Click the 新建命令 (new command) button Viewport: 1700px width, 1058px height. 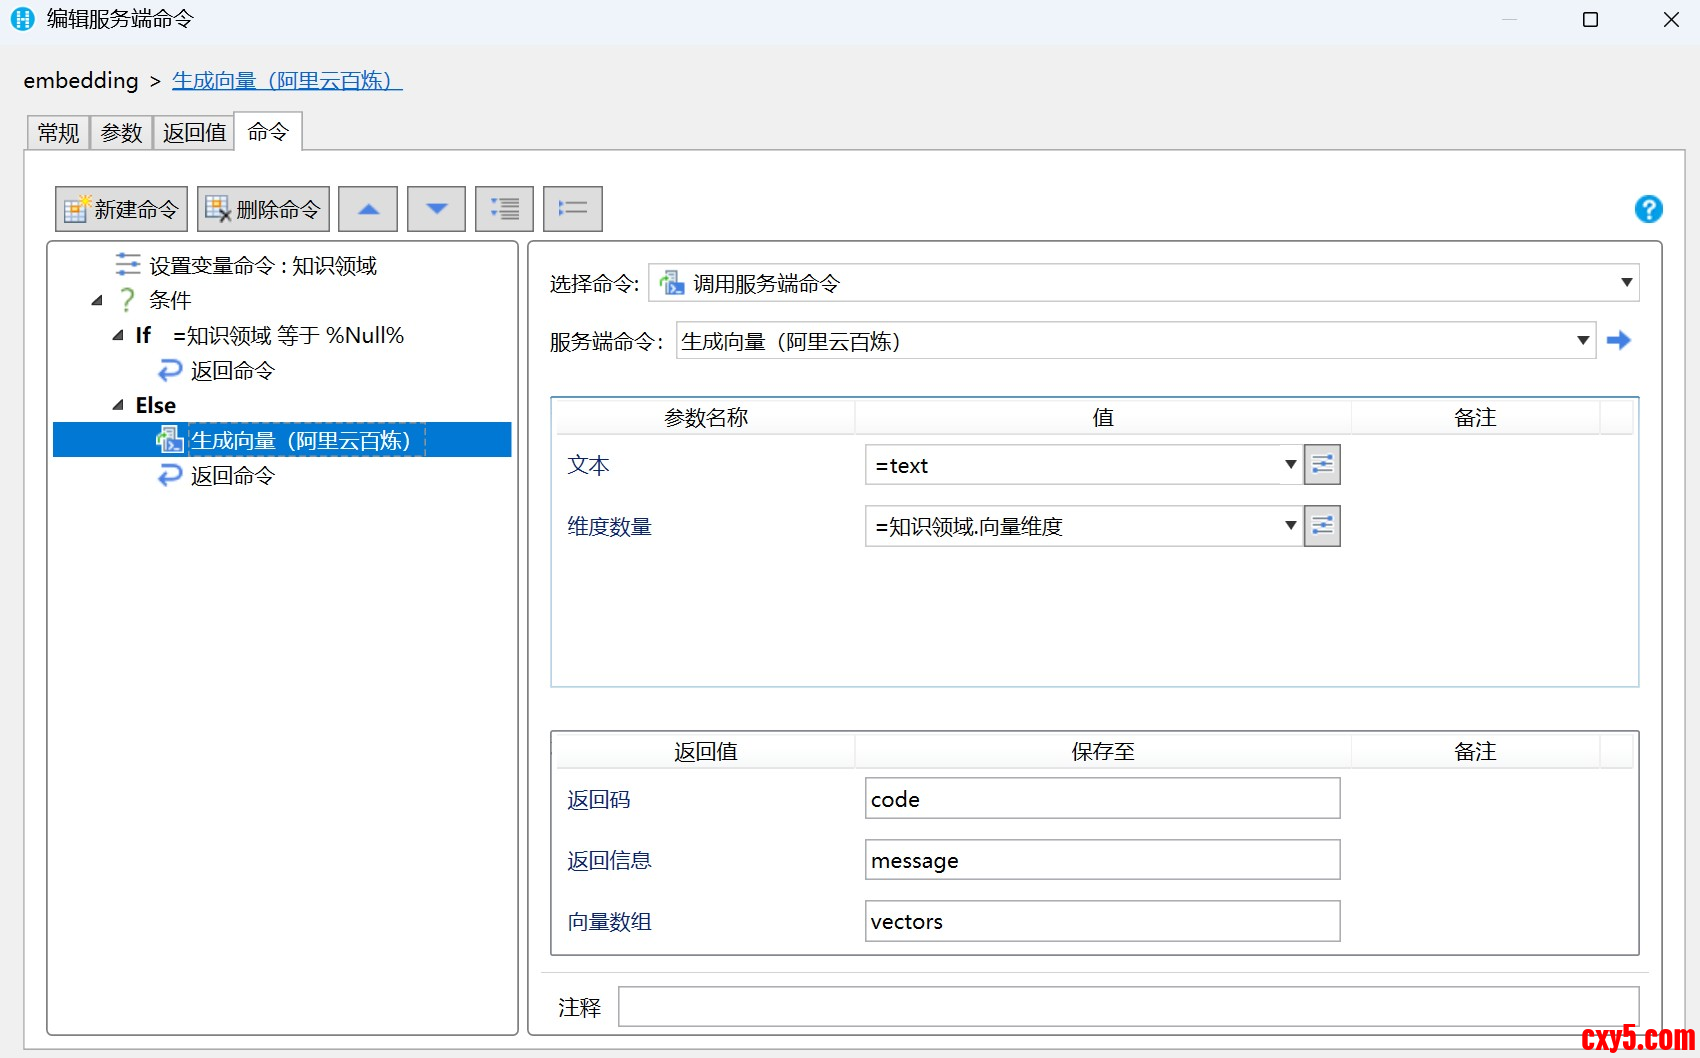pyautogui.click(x=121, y=209)
